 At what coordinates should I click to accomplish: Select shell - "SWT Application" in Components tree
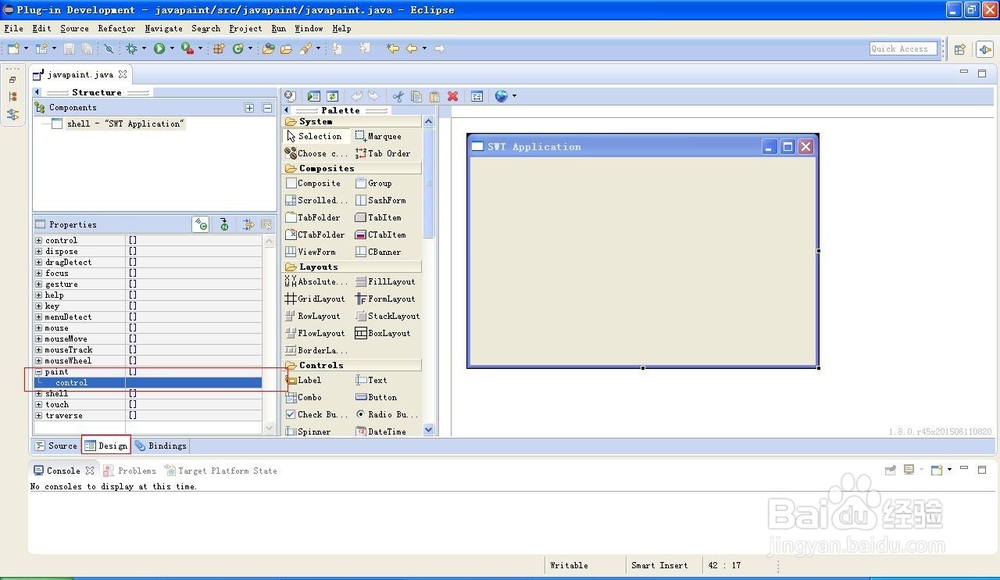coord(124,124)
